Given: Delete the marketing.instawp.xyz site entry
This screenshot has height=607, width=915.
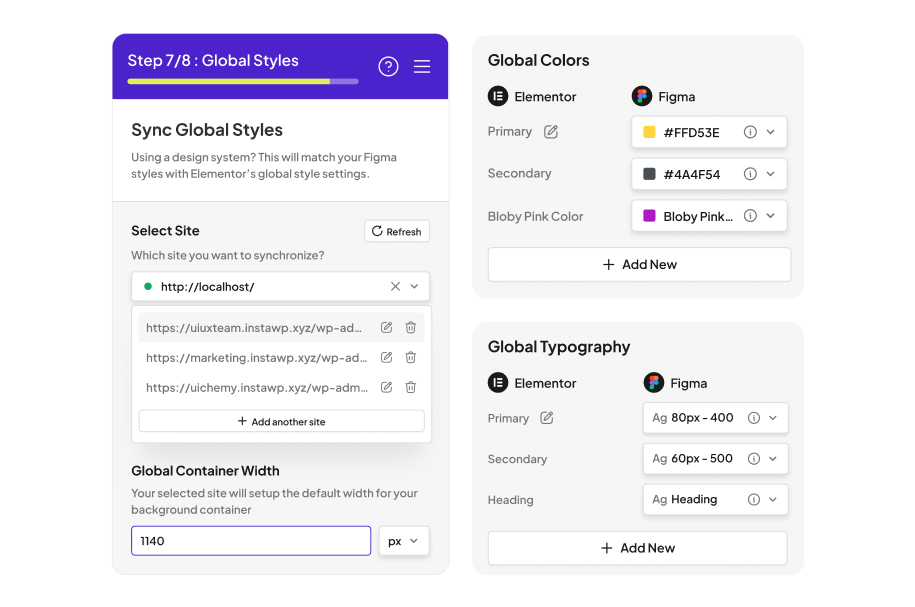Looking at the screenshot, I should click(411, 357).
